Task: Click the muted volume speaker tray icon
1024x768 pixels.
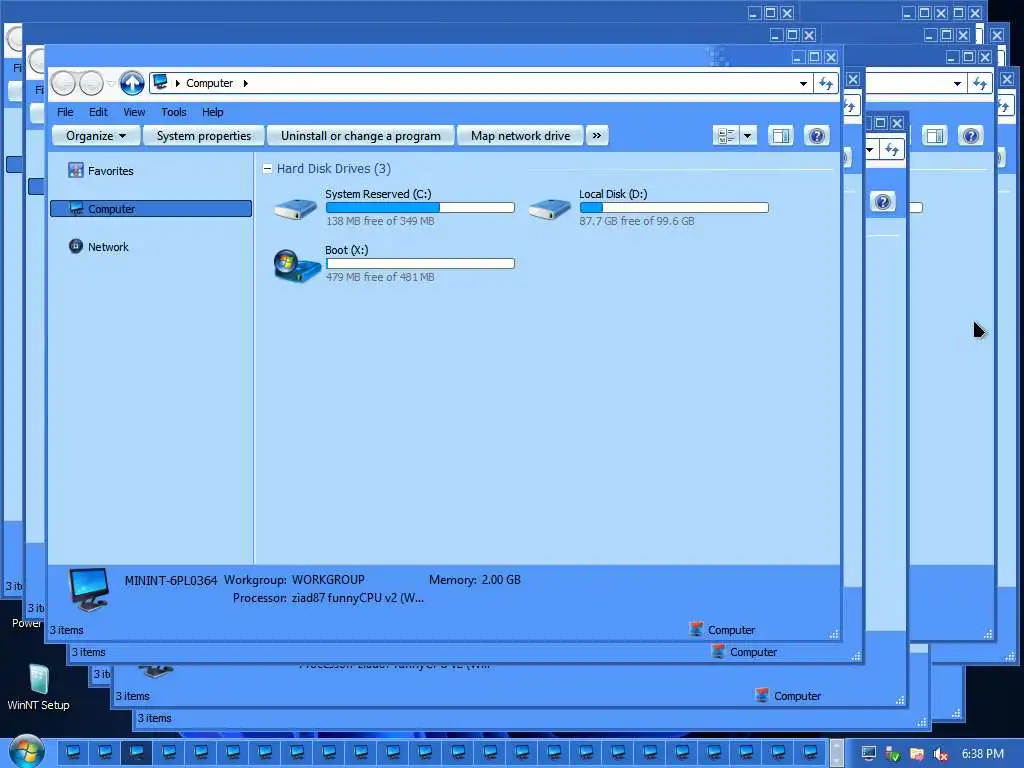Action: click(940, 754)
